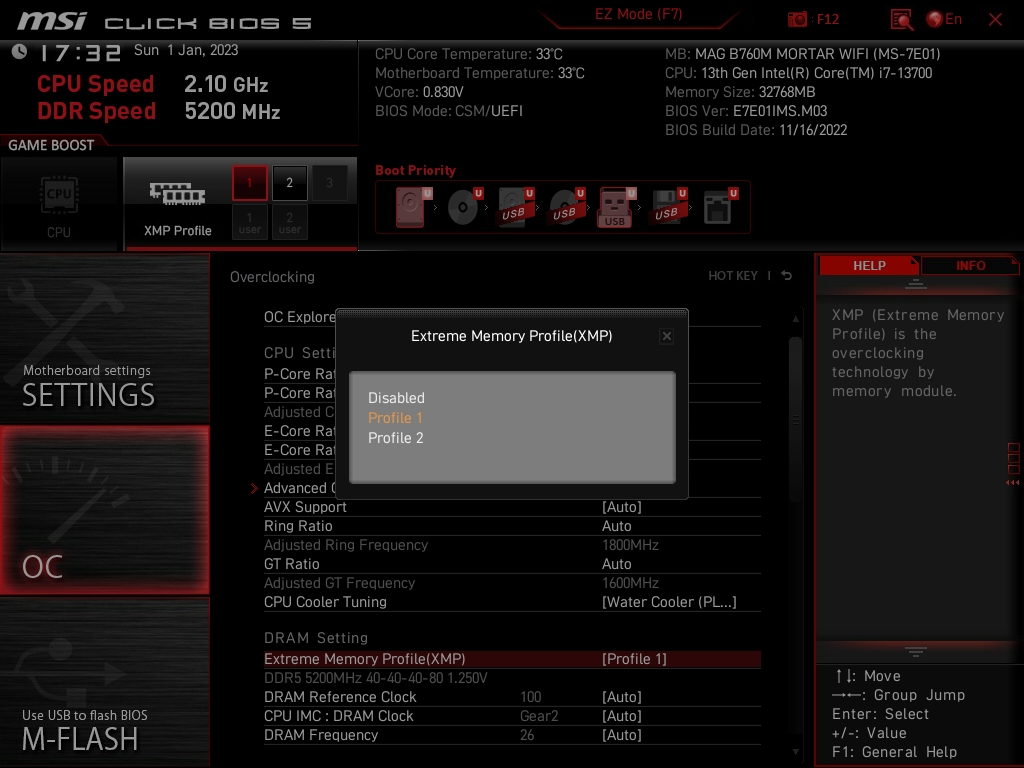
Task: Open DRAM Frequency [Auto] dropdown
Action: (x=622, y=735)
